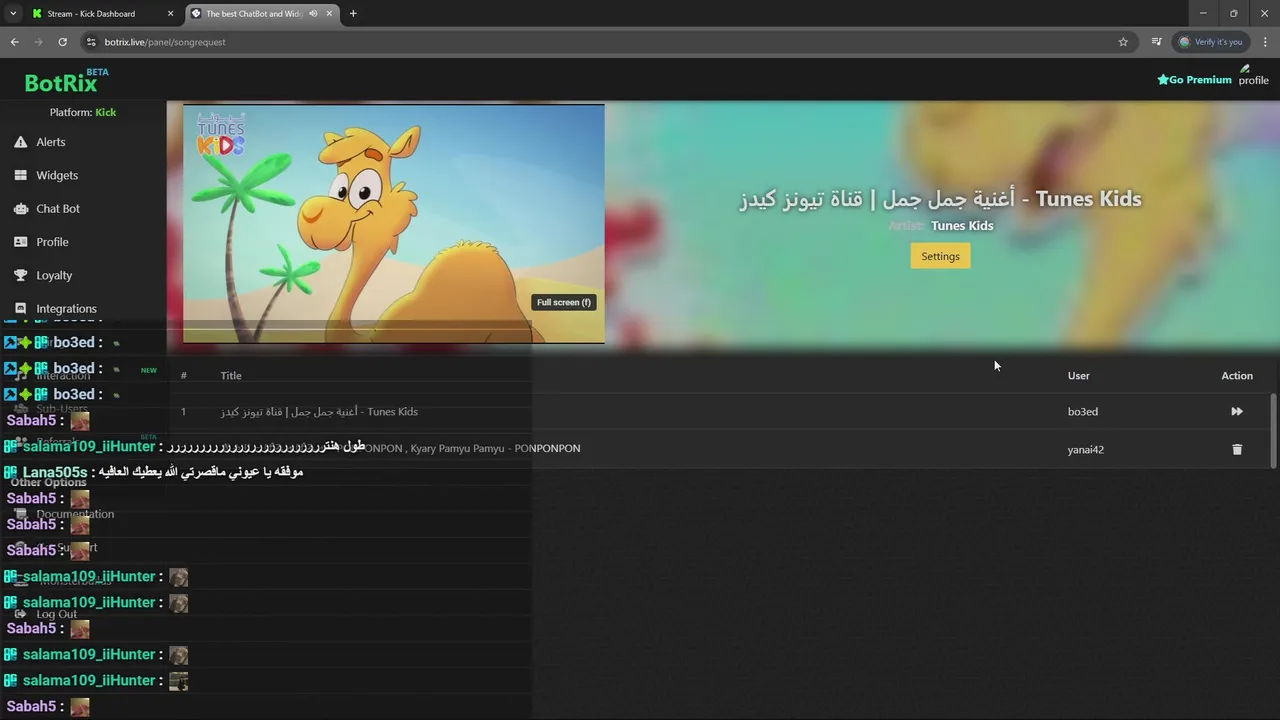Click the Log Out sidebar item

coord(46,614)
